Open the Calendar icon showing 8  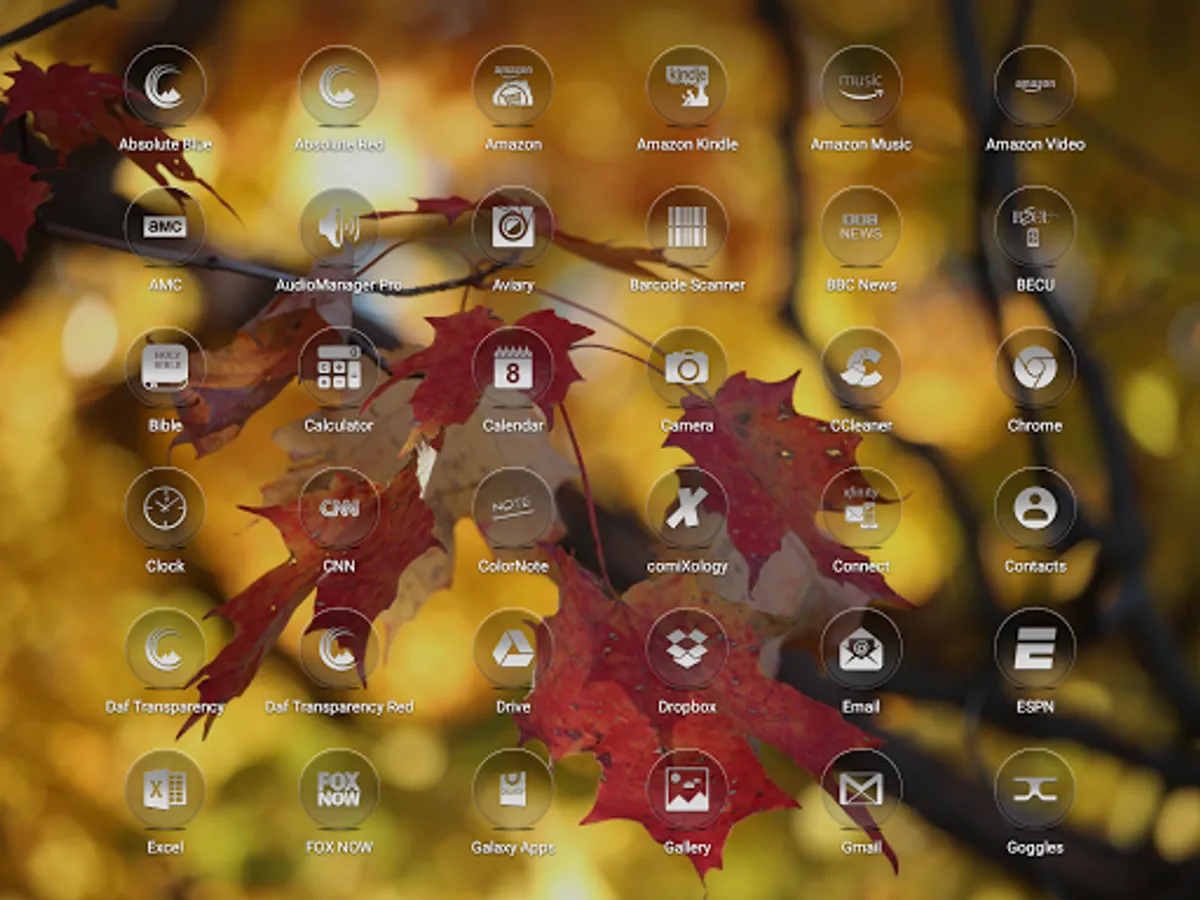[x=513, y=367]
